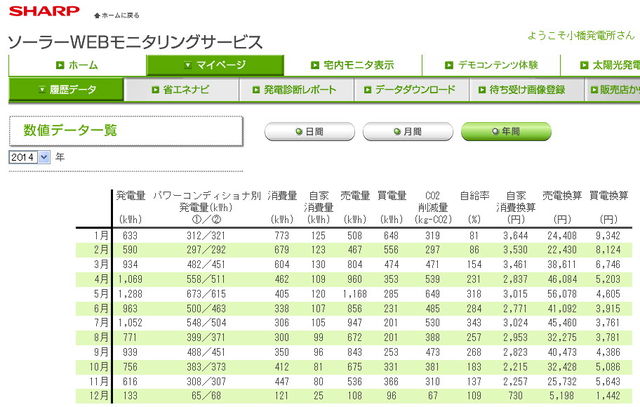Click the 12月 row label
This screenshot has width=640, height=407.
[98, 396]
